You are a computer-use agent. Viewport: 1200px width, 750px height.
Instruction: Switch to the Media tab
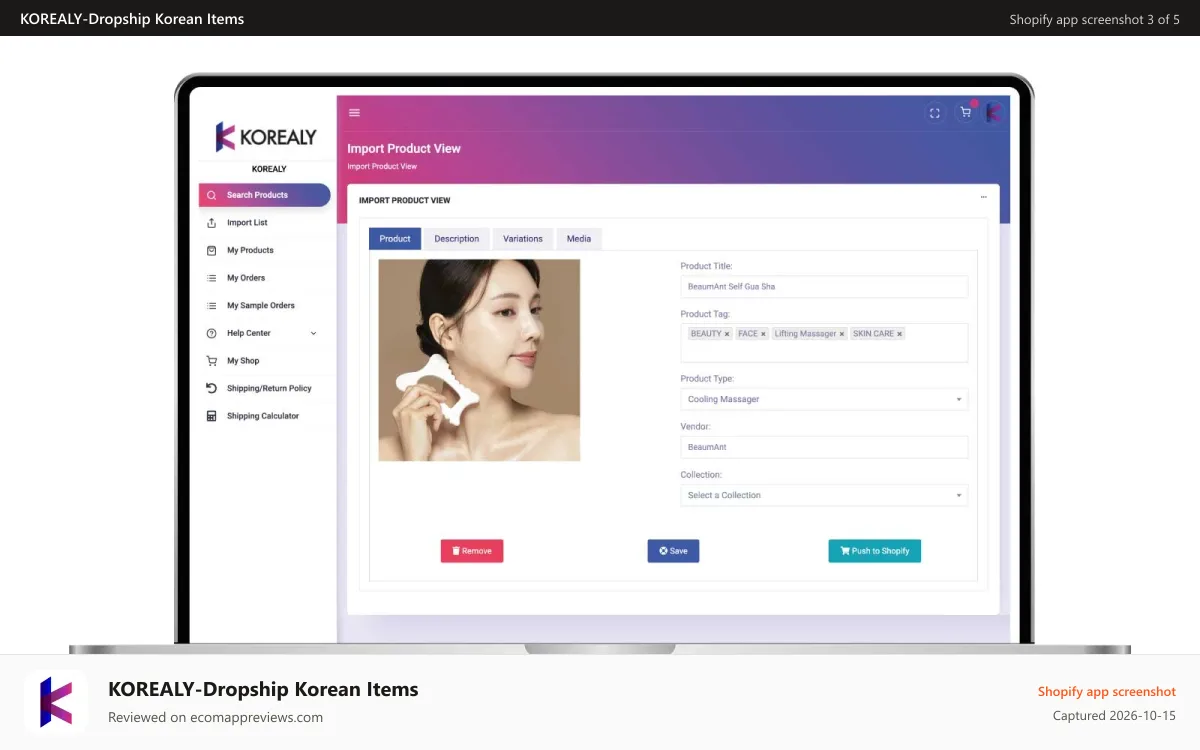tap(579, 239)
